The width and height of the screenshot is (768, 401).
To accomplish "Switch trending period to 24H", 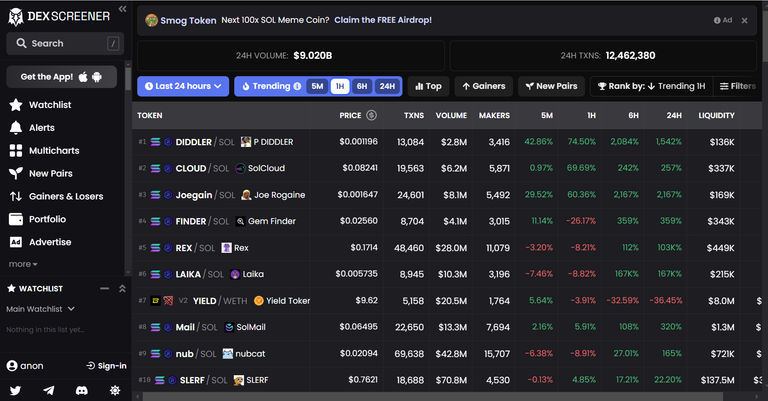I will tap(387, 86).
